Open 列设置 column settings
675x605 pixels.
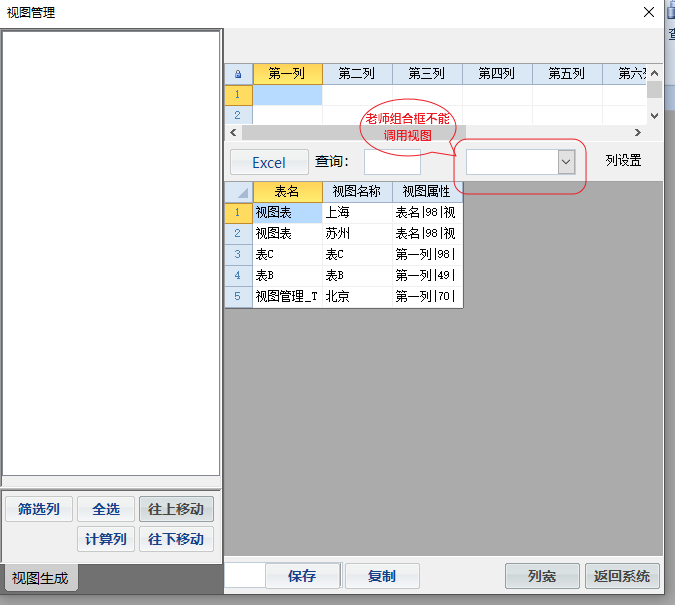[623, 160]
